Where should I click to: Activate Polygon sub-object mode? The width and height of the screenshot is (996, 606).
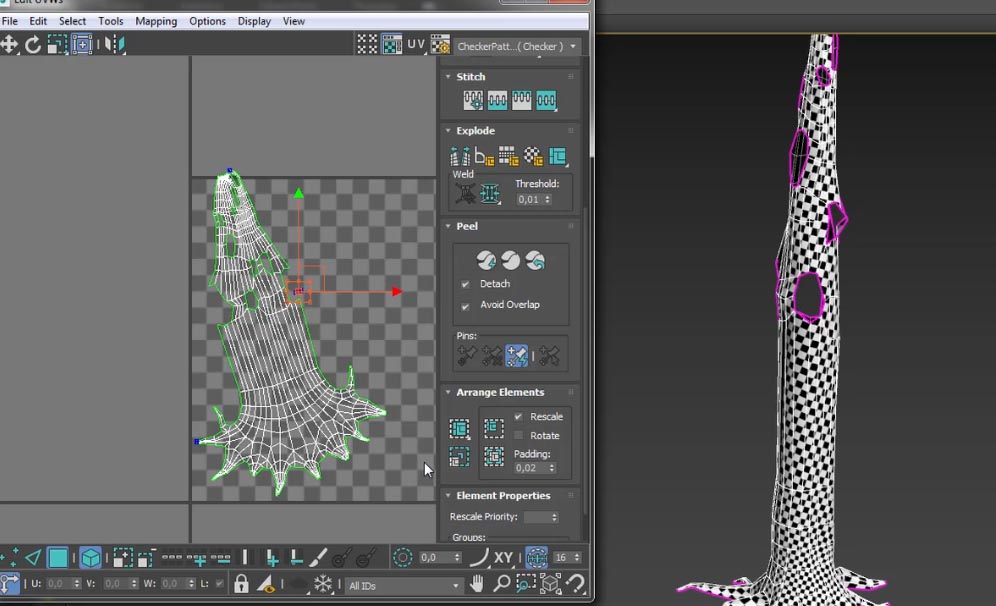[x=58, y=558]
